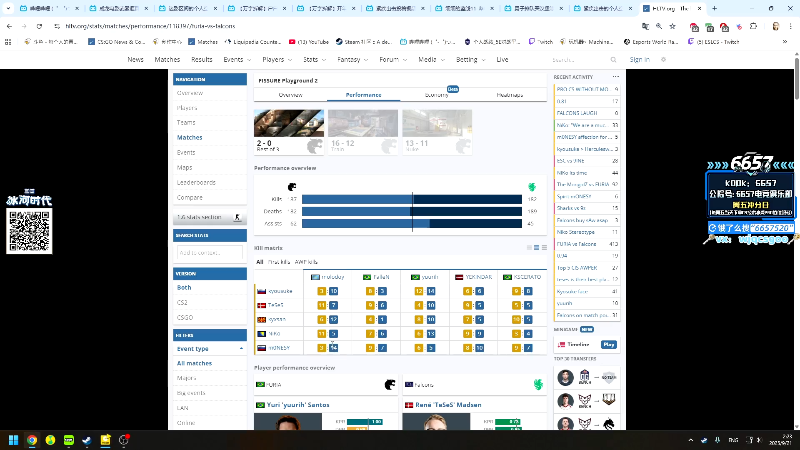Select the CS2 version filter

pos(182,303)
